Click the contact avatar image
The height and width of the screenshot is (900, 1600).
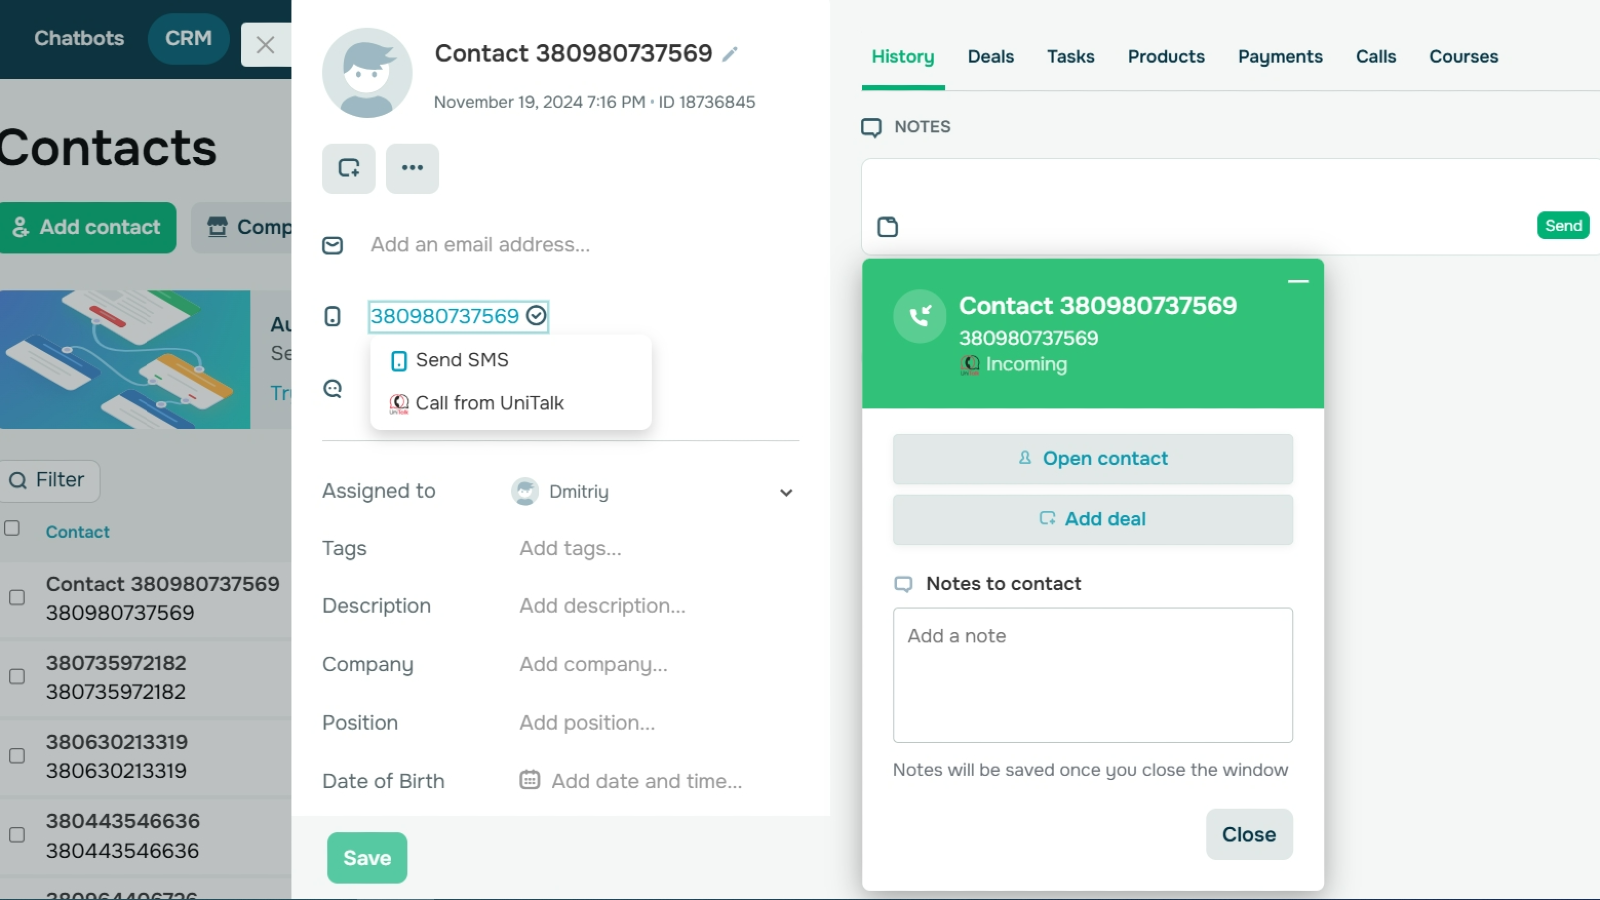[x=367, y=73]
